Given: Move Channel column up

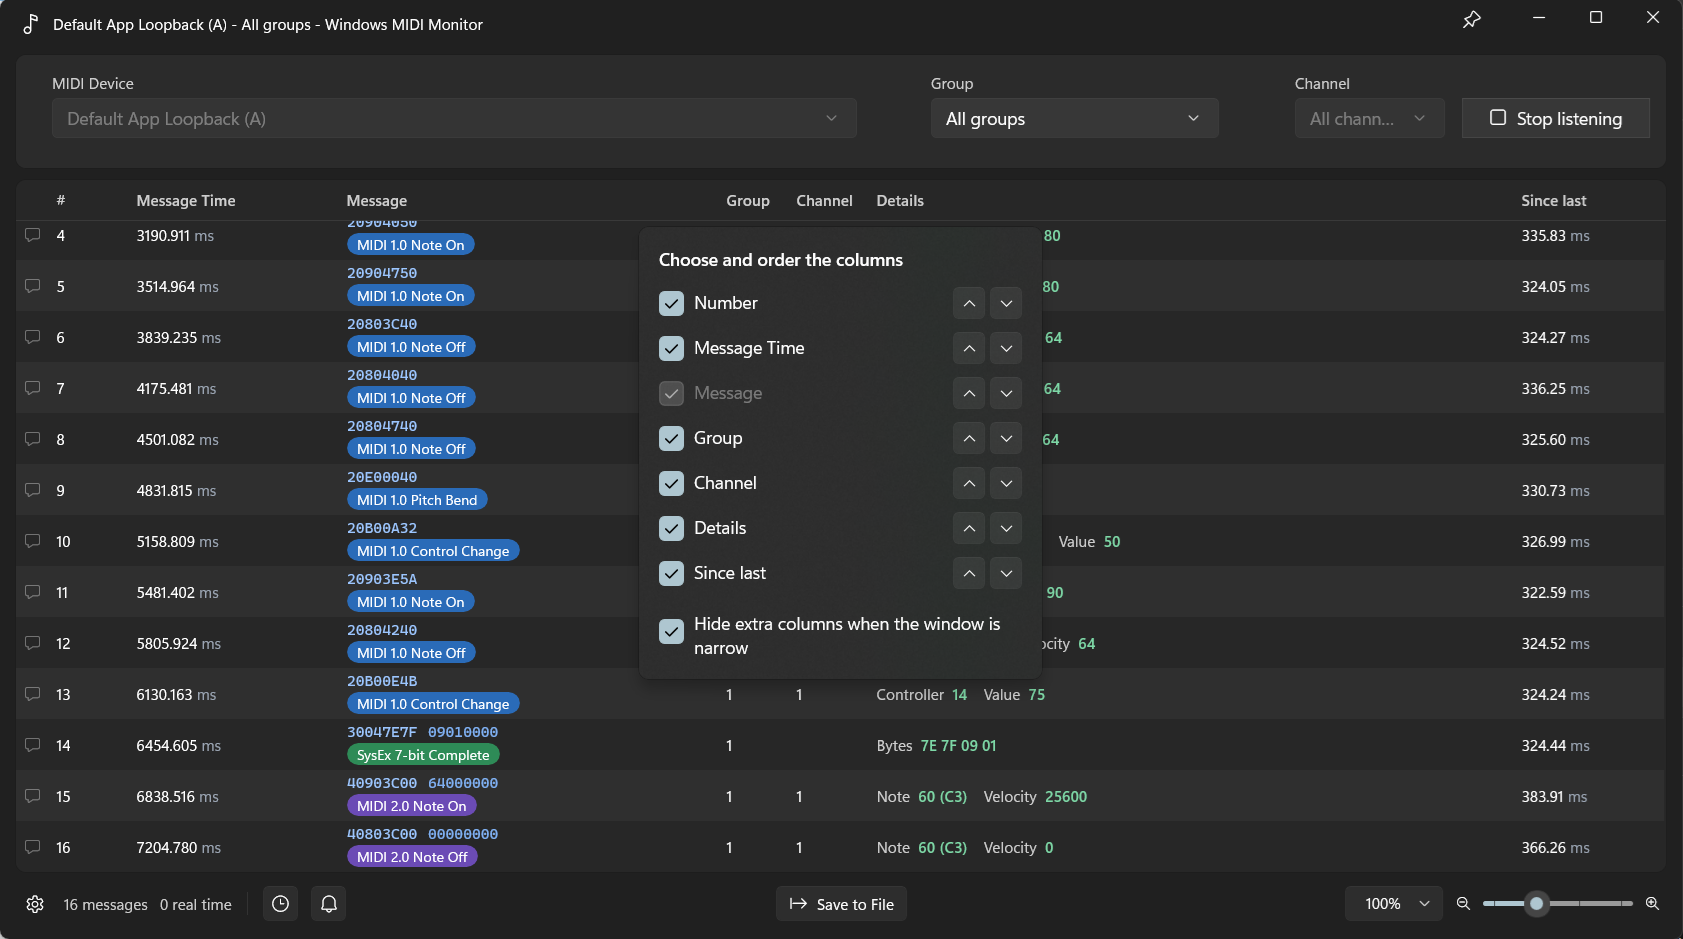Looking at the screenshot, I should 969,483.
